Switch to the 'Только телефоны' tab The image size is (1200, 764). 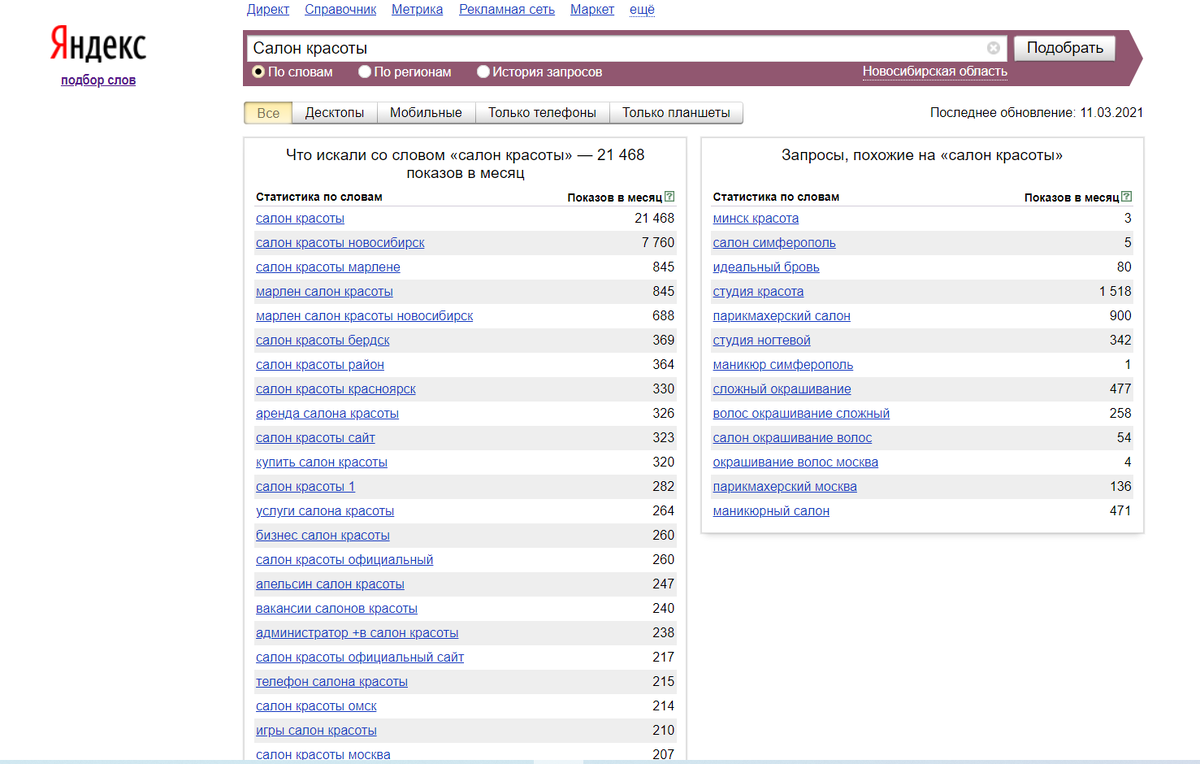(x=542, y=113)
